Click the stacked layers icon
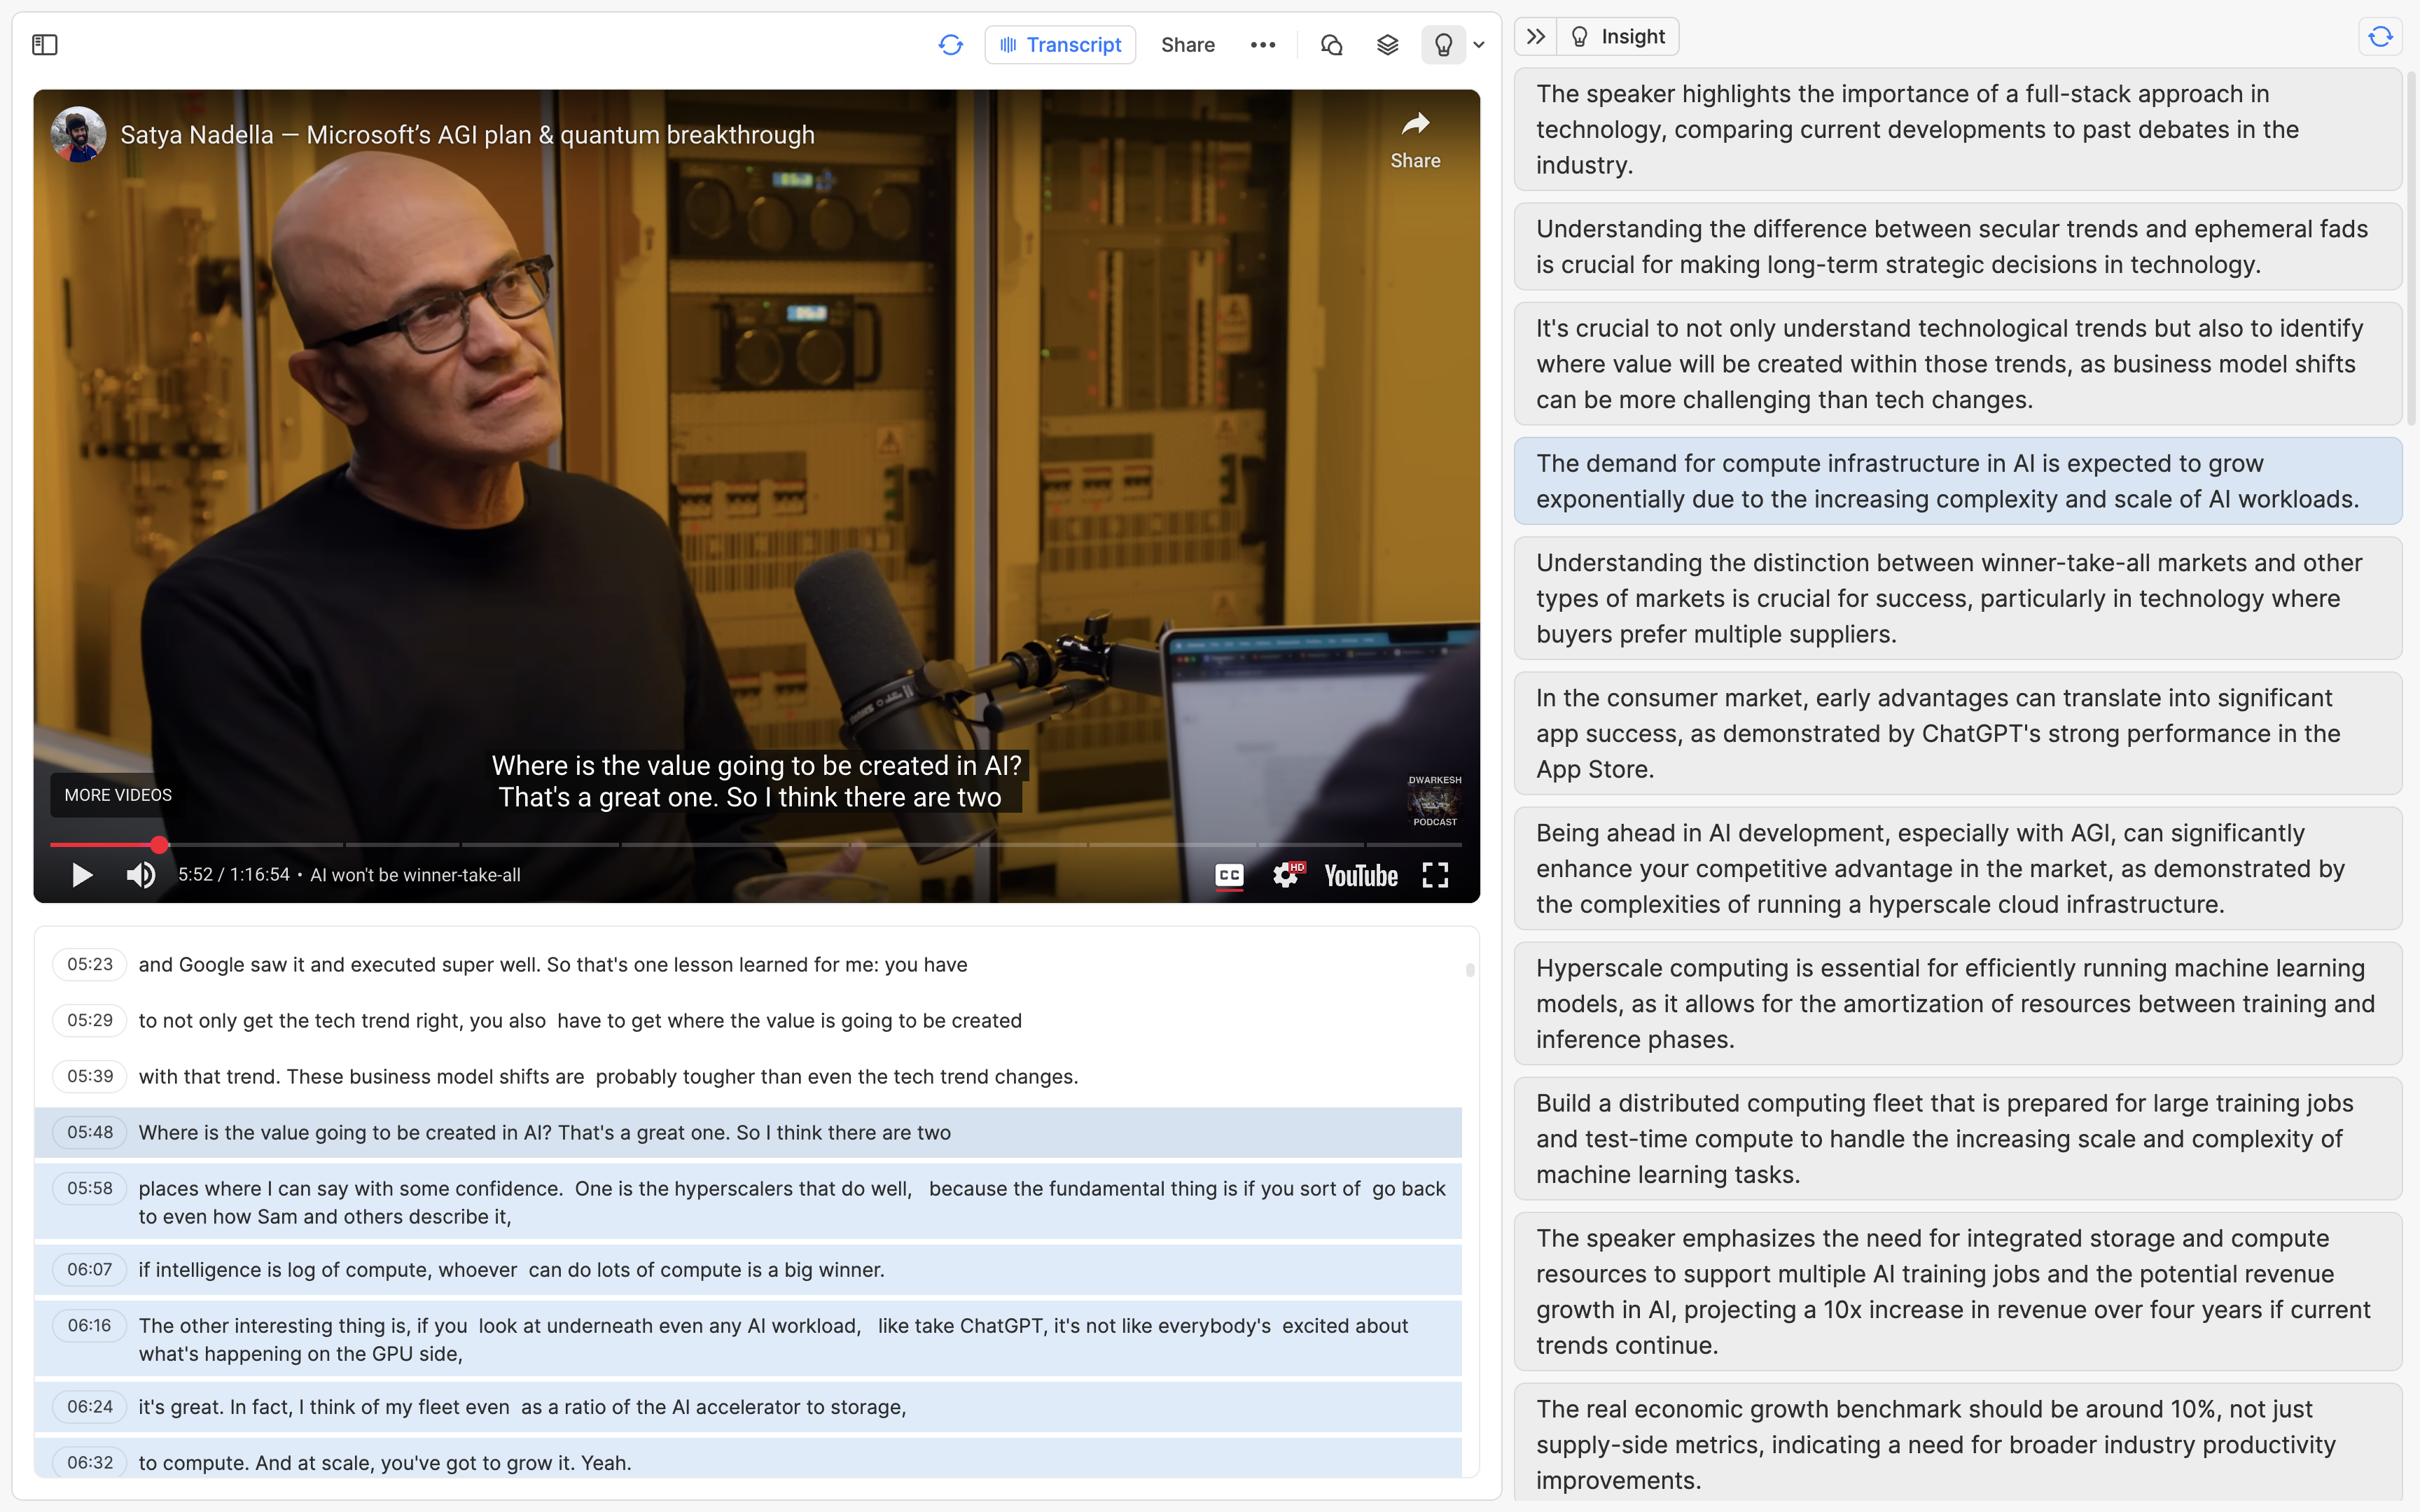This screenshot has height=1512, width=2420. (x=1387, y=45)
